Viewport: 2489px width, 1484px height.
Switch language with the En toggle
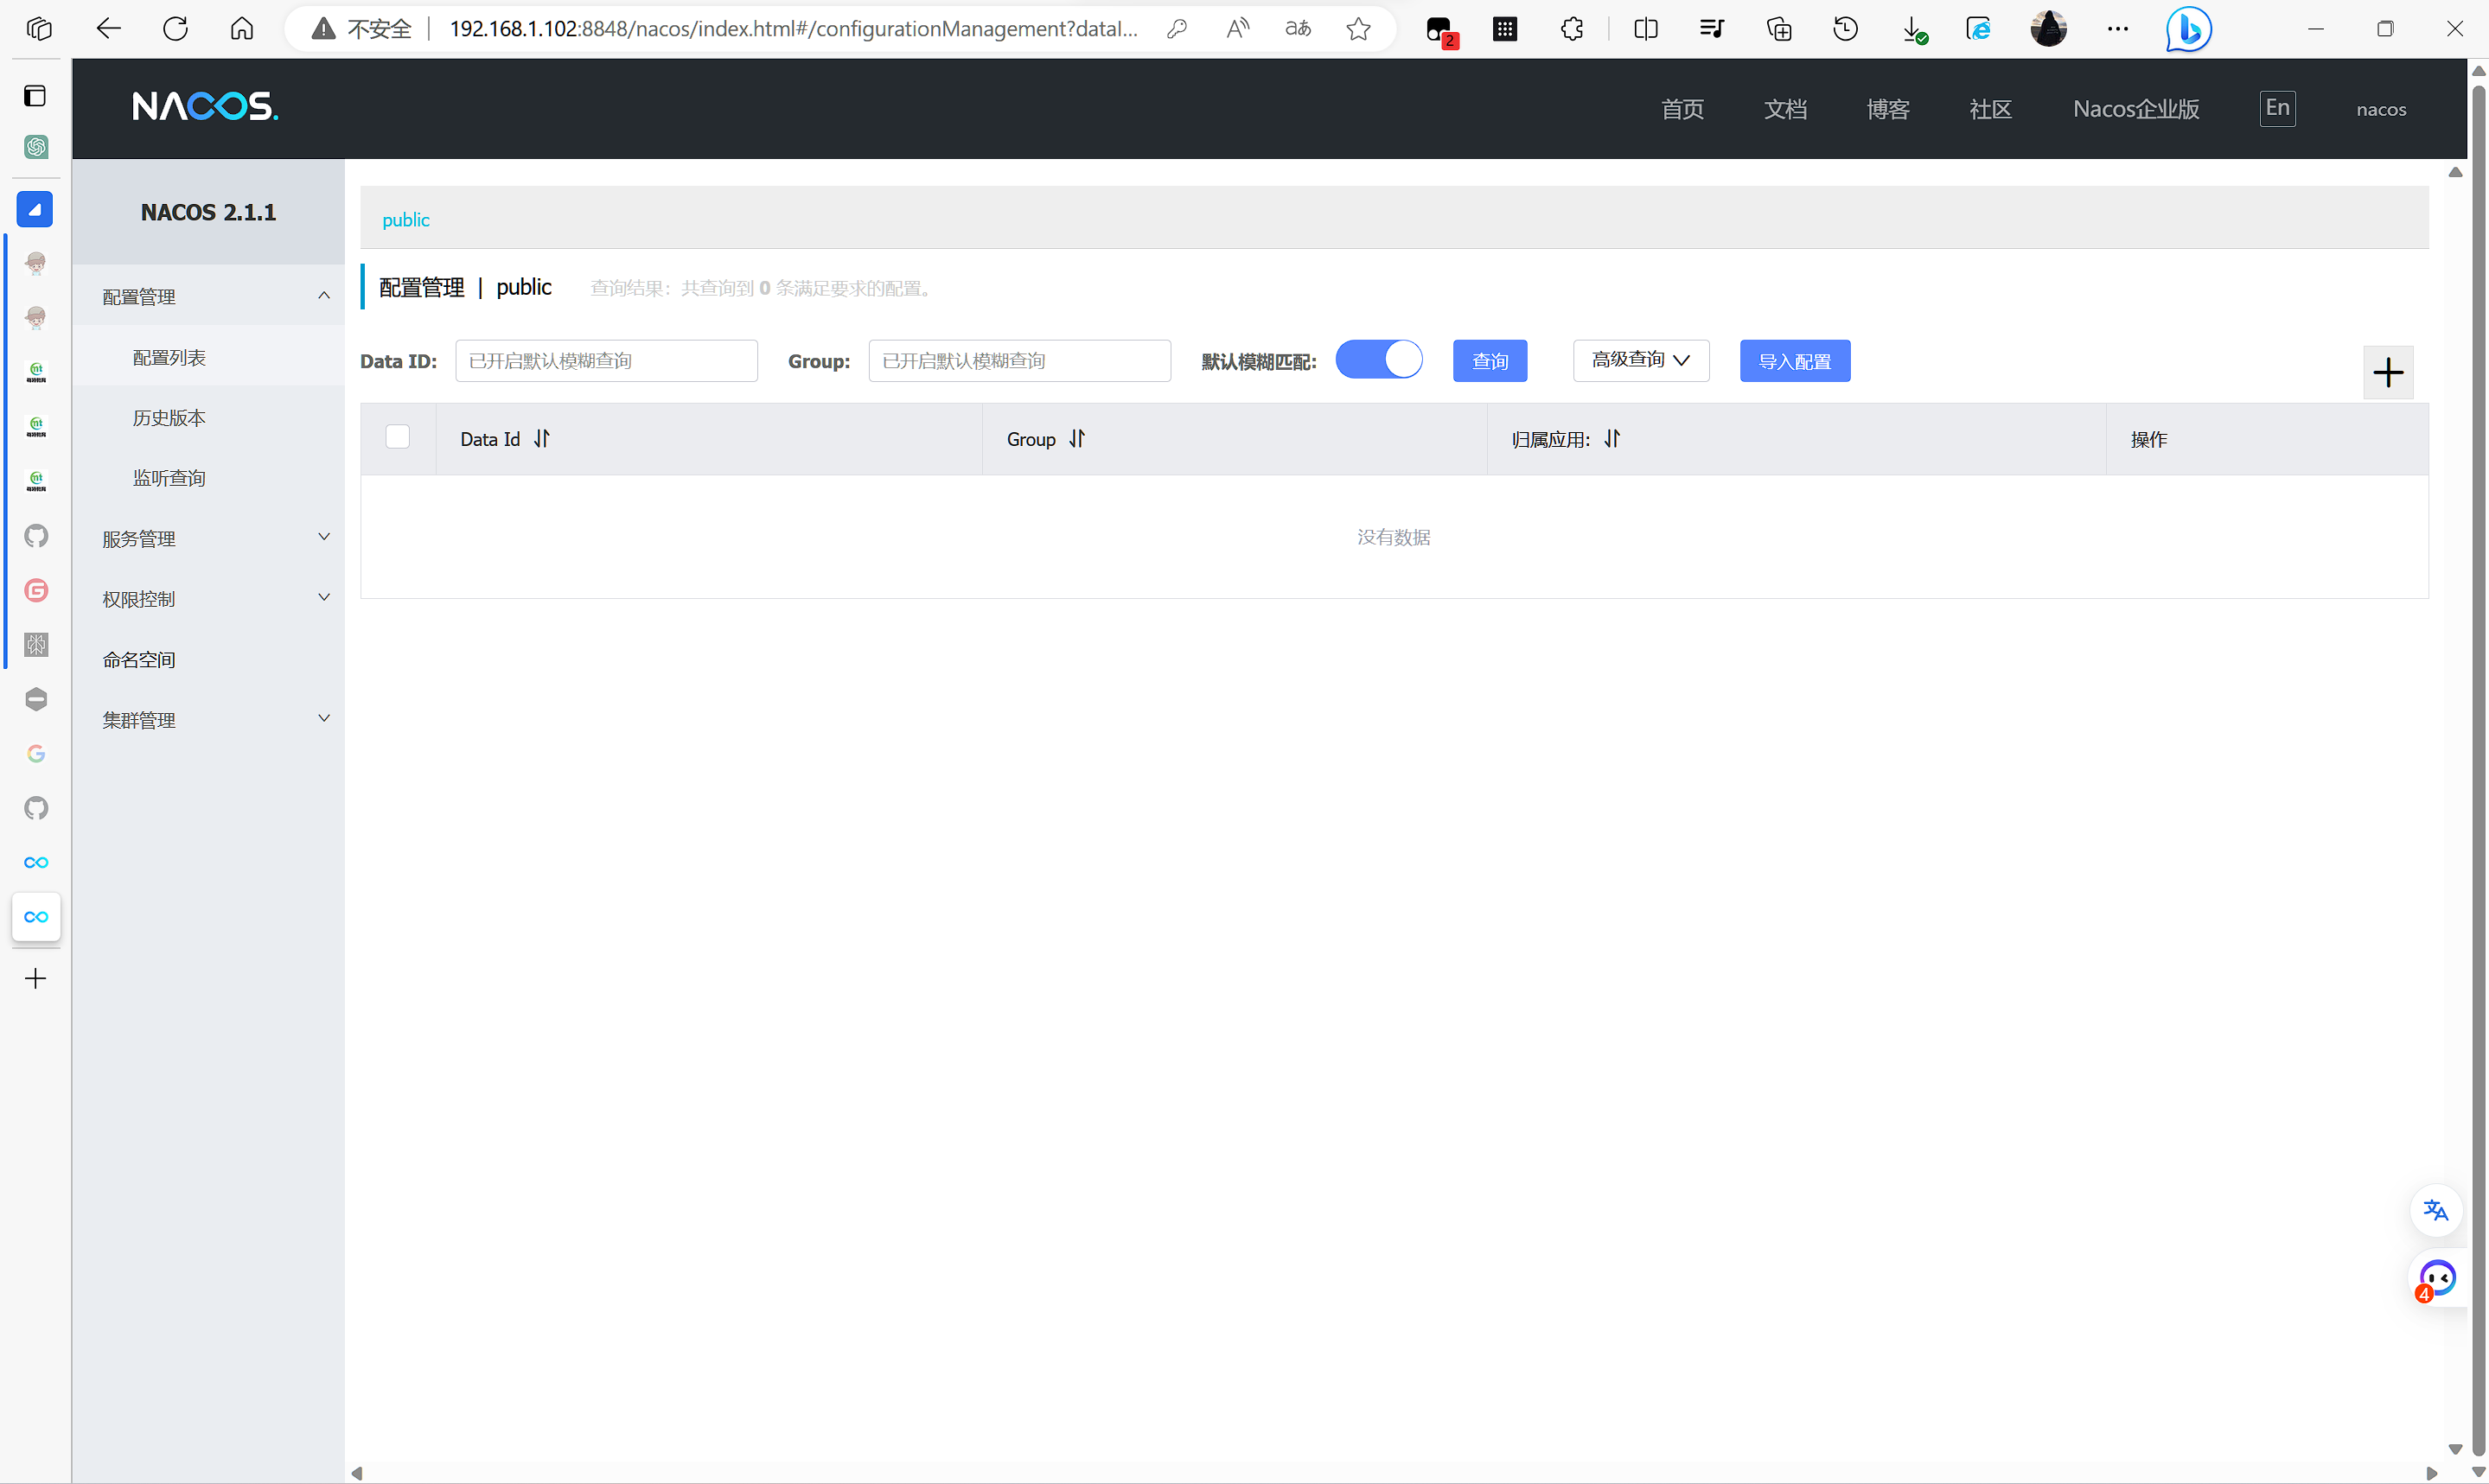2276,108
